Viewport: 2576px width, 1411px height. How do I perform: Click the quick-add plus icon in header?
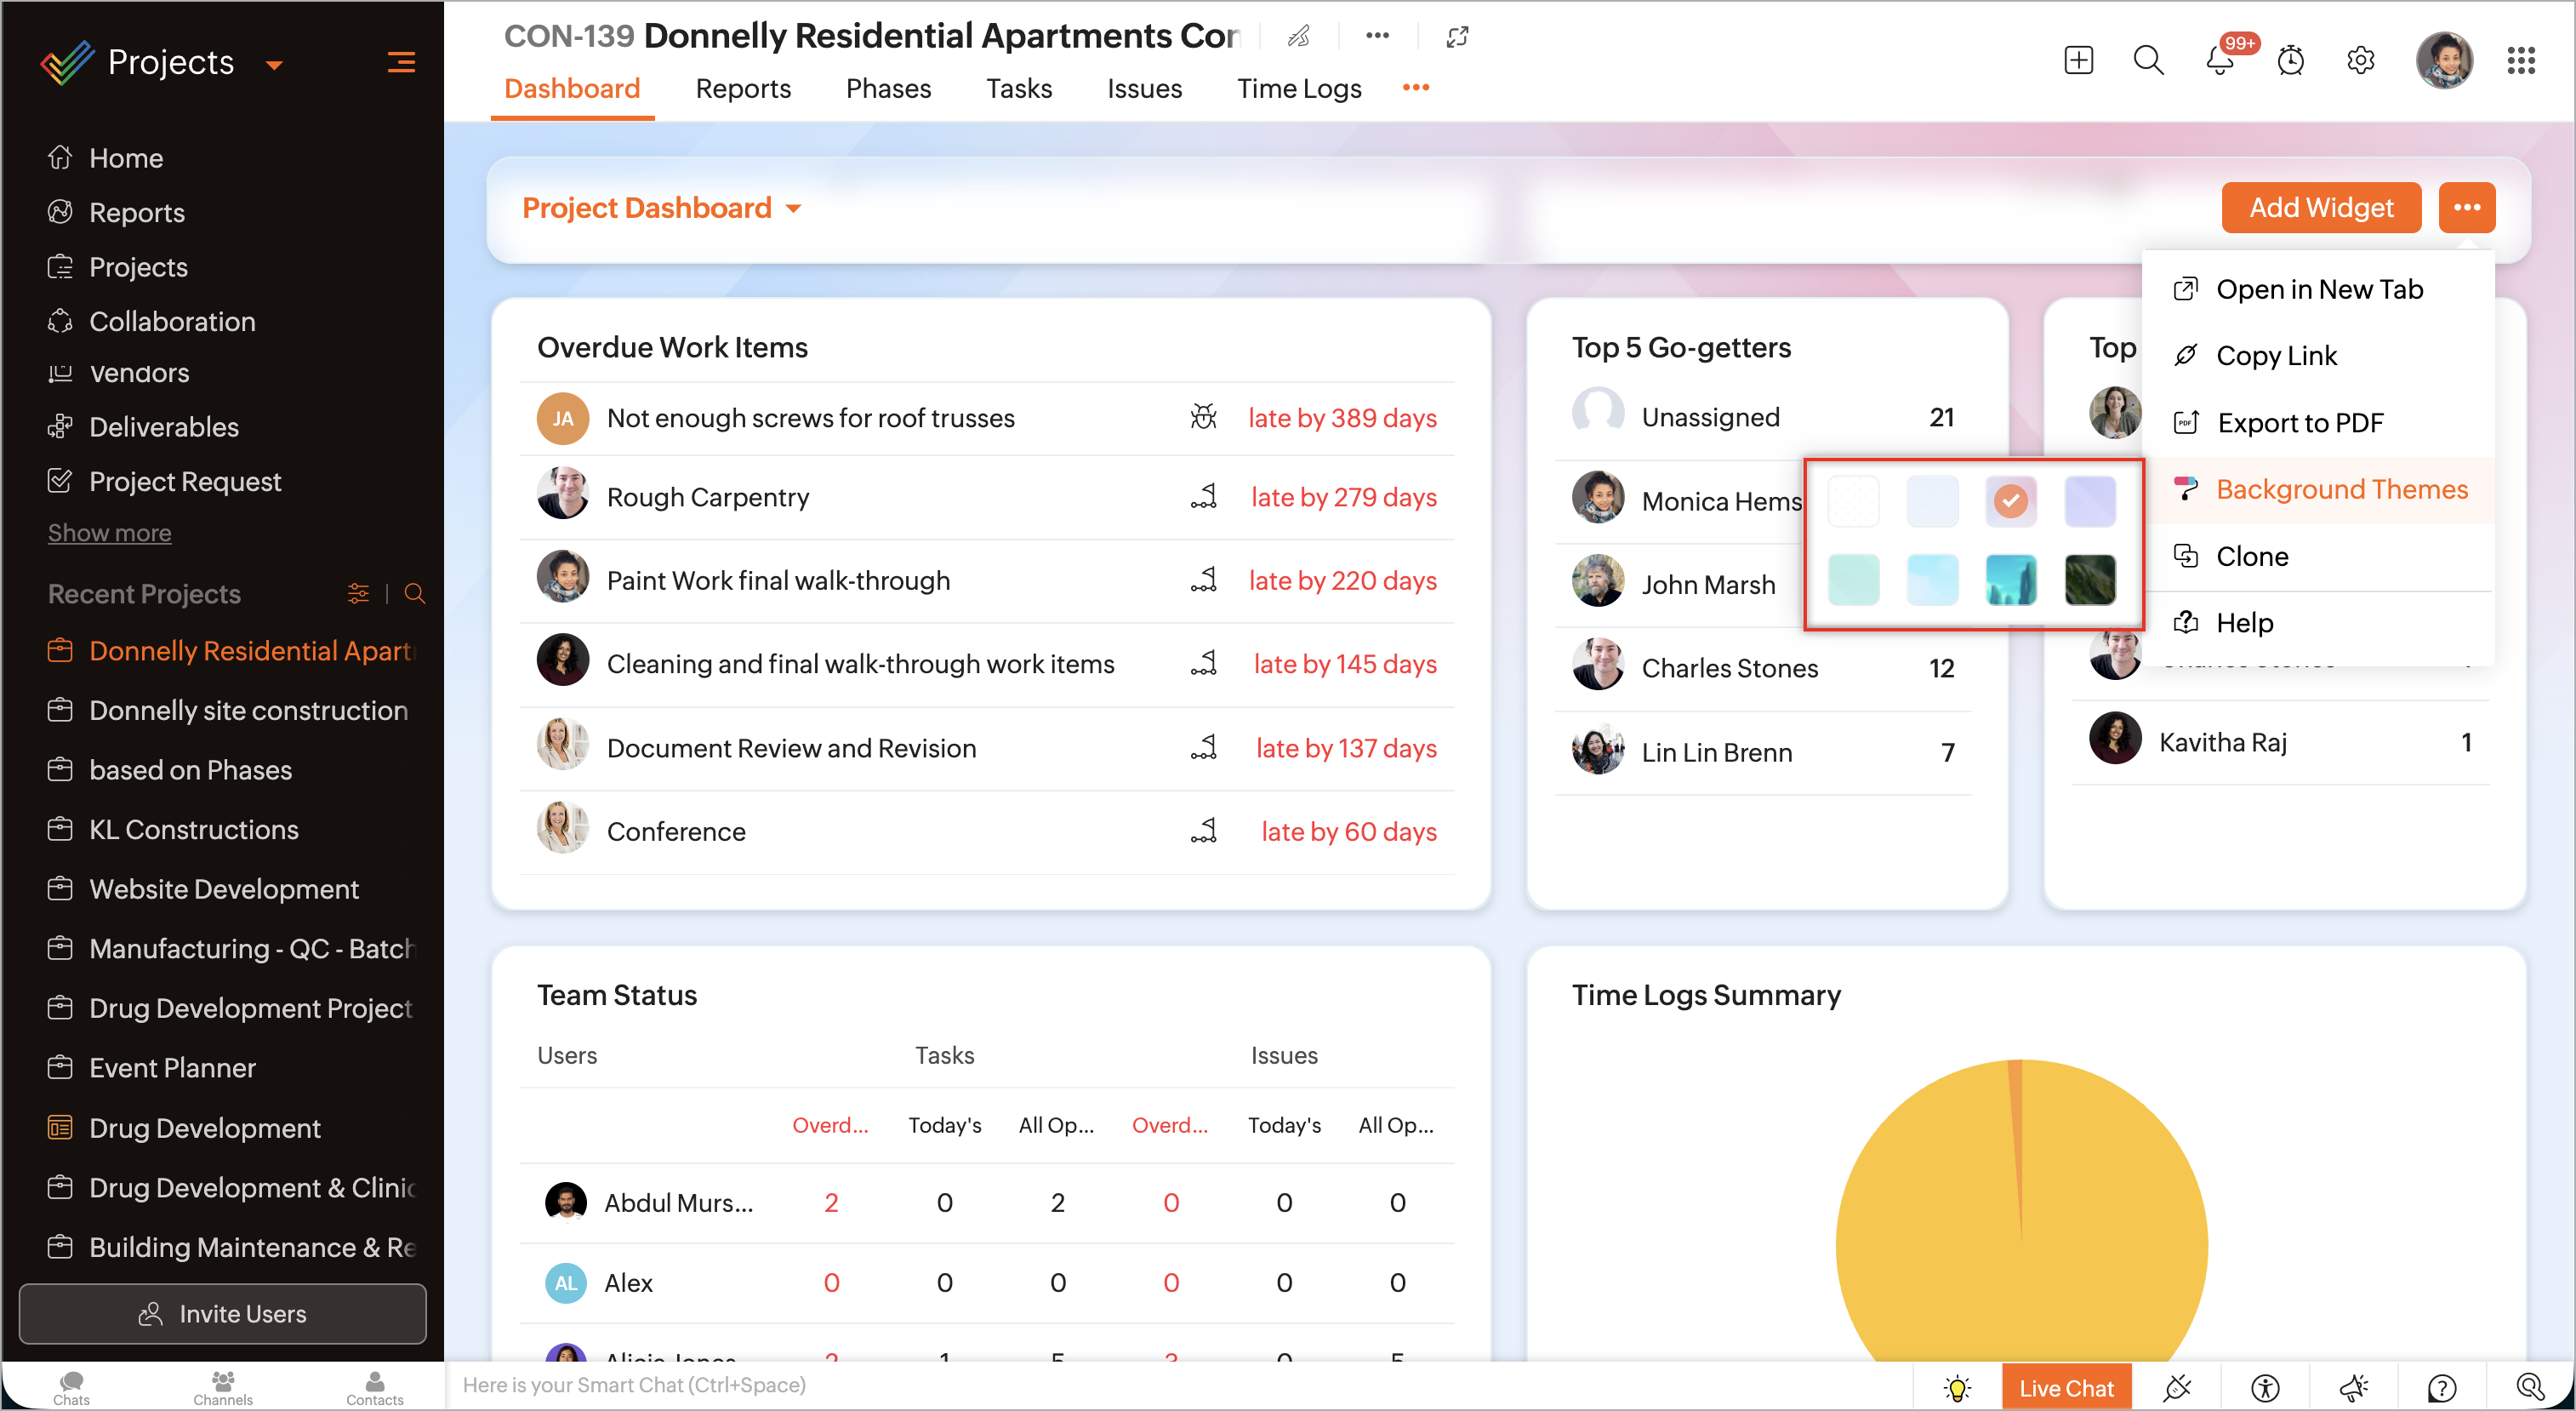coord(2078,60)
